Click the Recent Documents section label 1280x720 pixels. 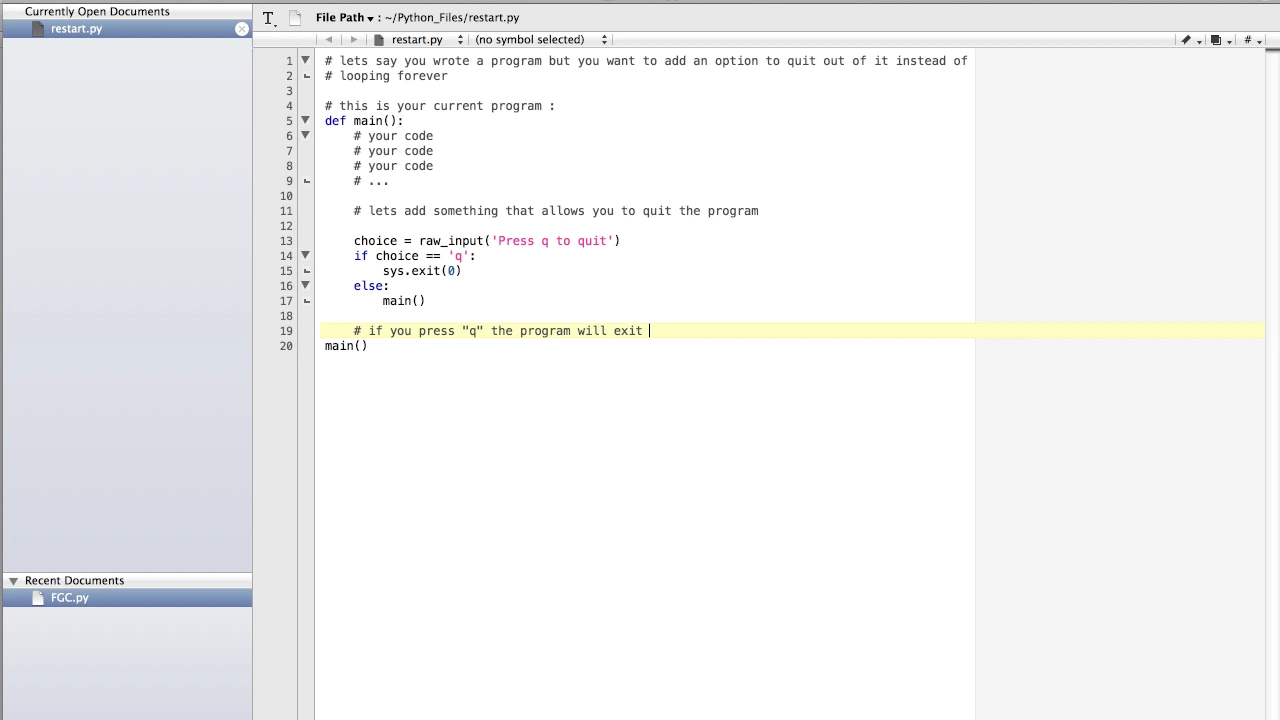[x=74, y=581]
